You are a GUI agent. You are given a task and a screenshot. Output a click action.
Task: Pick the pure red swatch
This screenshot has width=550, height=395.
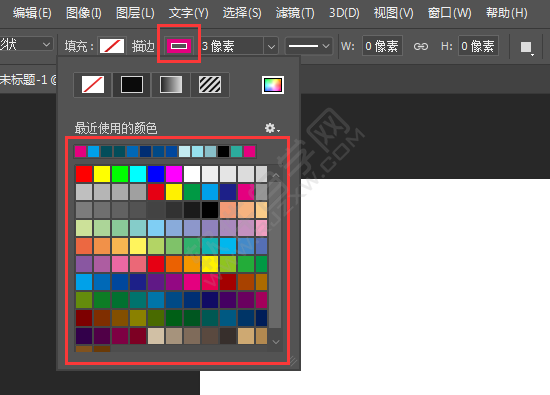84,174
